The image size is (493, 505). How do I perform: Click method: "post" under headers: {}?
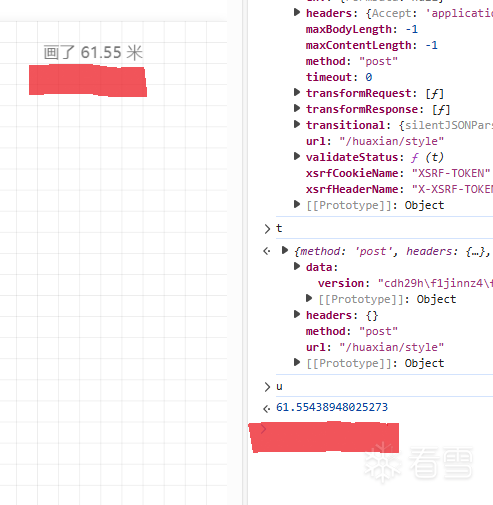[x=352, y=331]
